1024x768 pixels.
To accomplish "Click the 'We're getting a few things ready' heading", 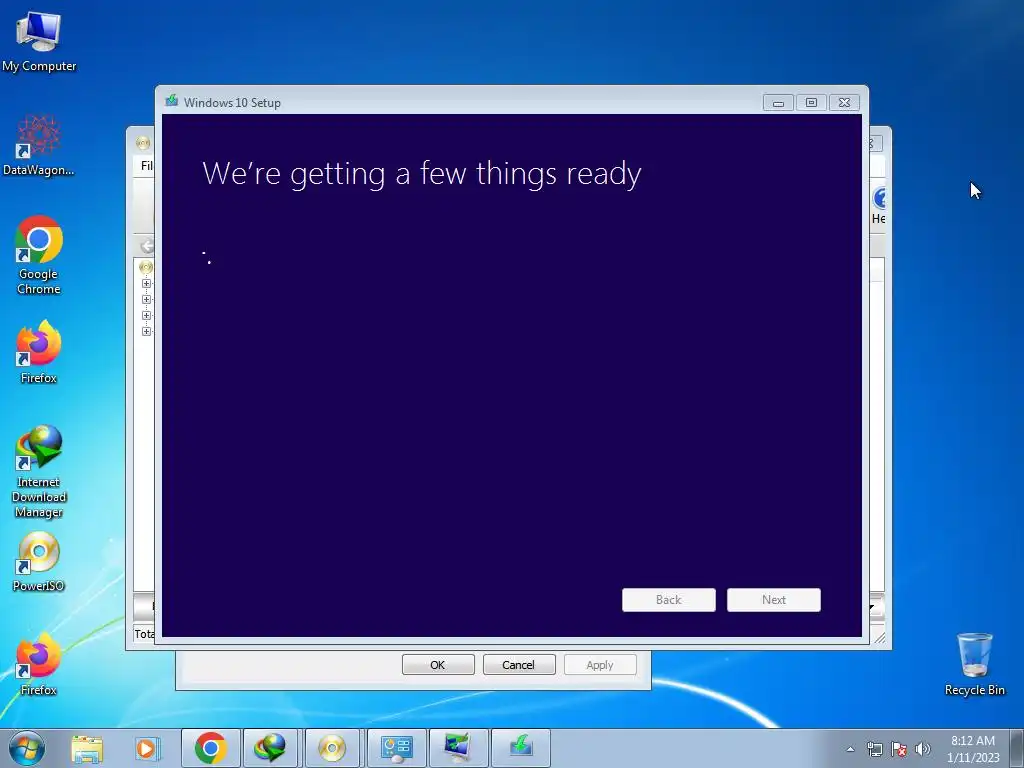I will pyautogui.click(x=422, y=174).
